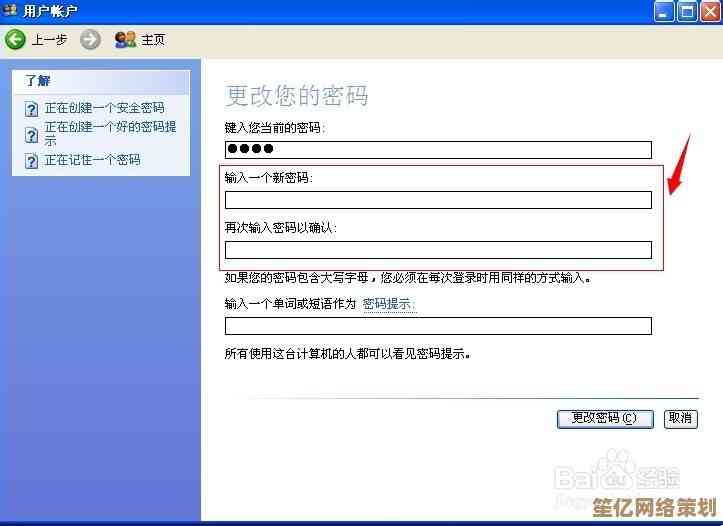723x526 pixels.
Task: Open the 正在记住一个密码 help topic
Action: click(x=92, y=160)
